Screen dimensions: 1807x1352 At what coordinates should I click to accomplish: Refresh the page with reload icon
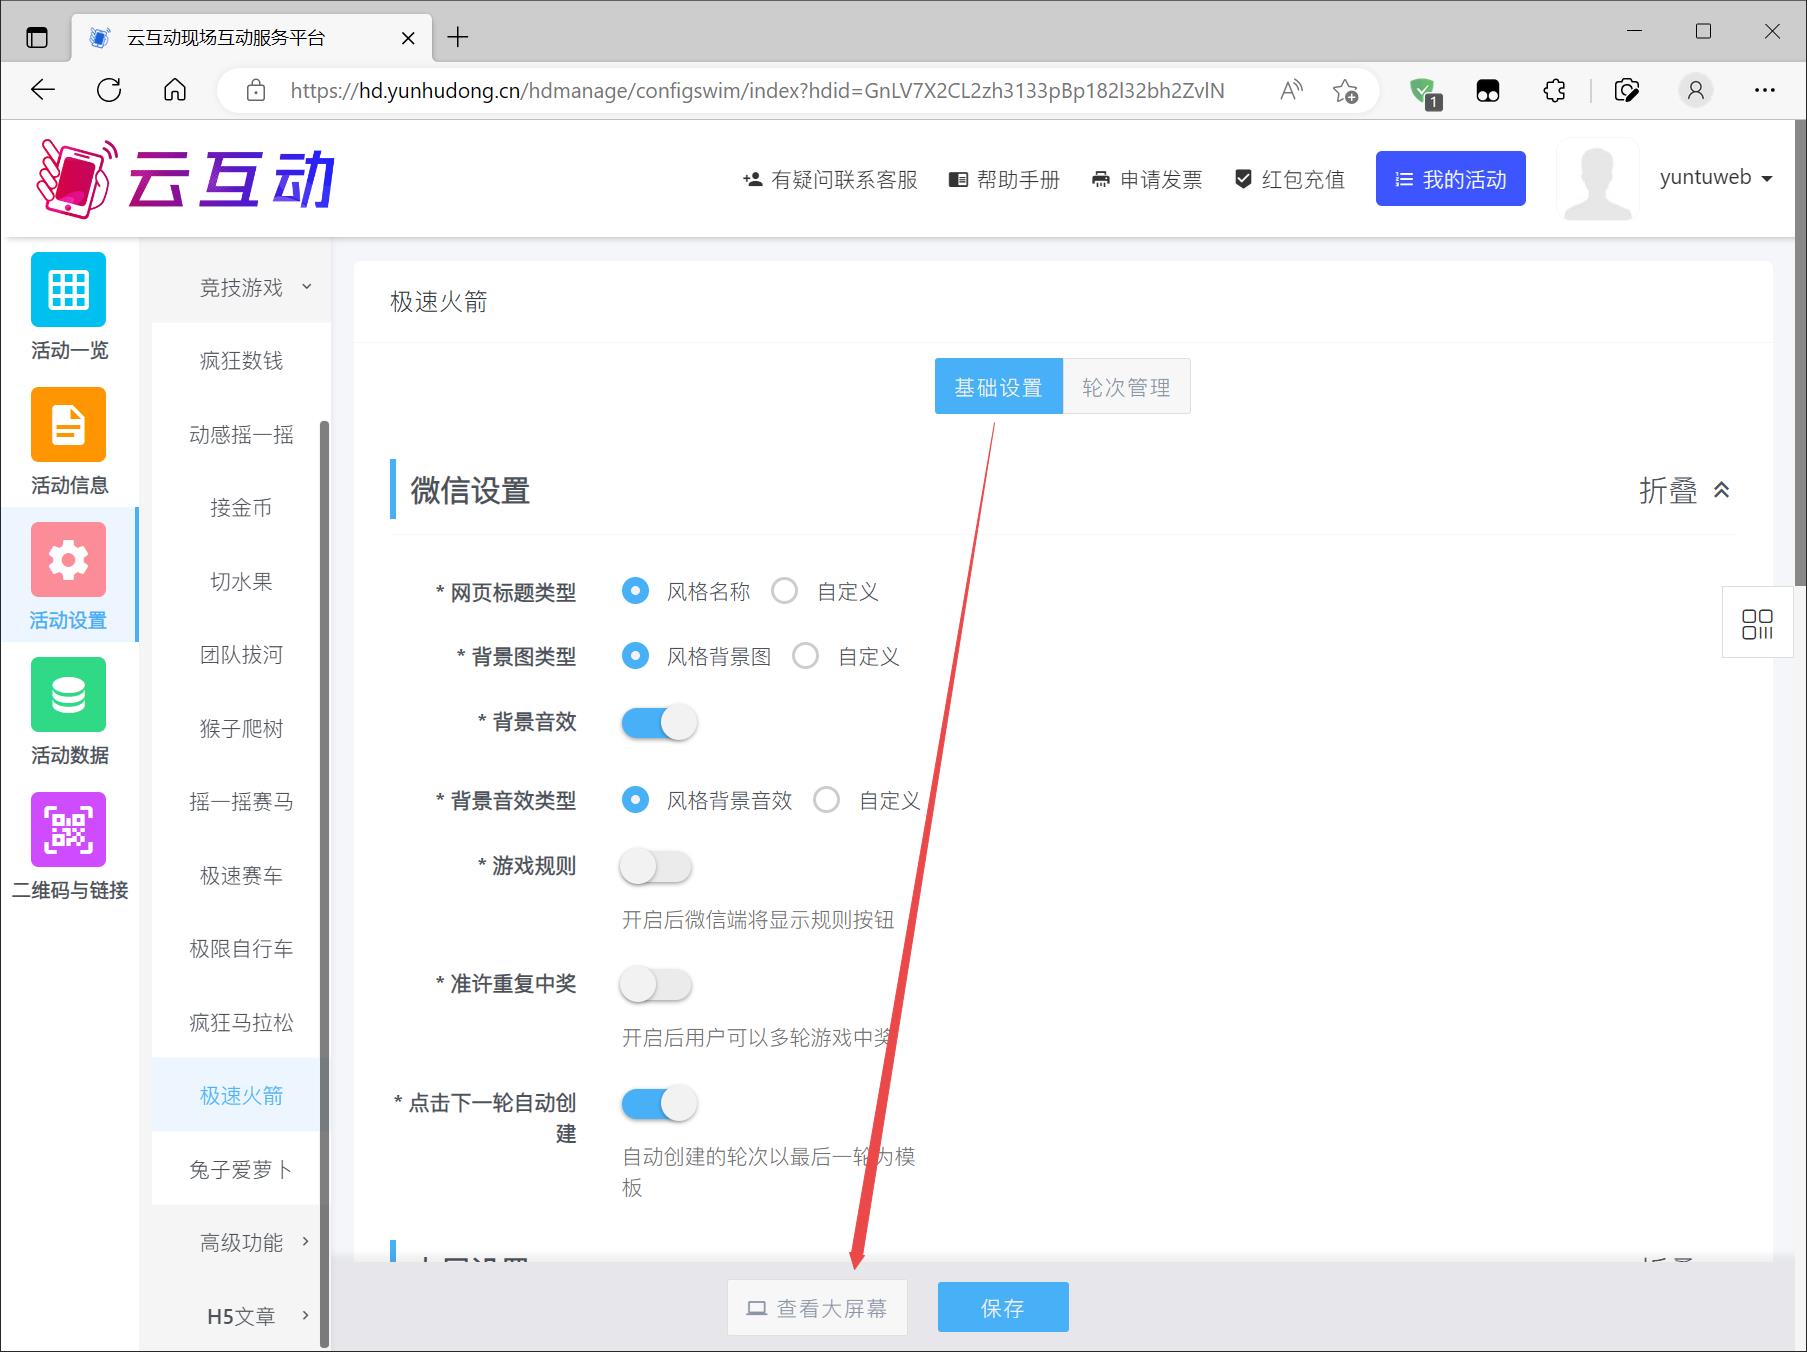pyautogui.click(x=109, y=90)
